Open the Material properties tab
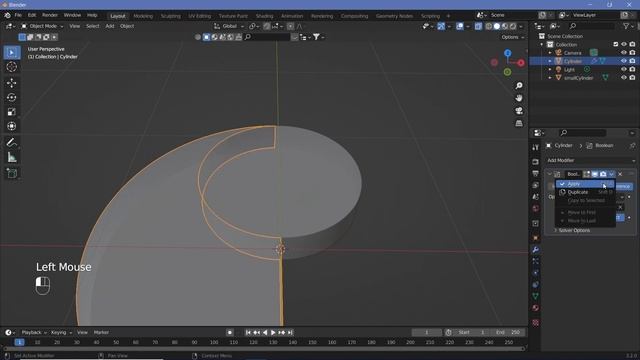This screenshot has width=640, height=360. click(x=536, y=308)
